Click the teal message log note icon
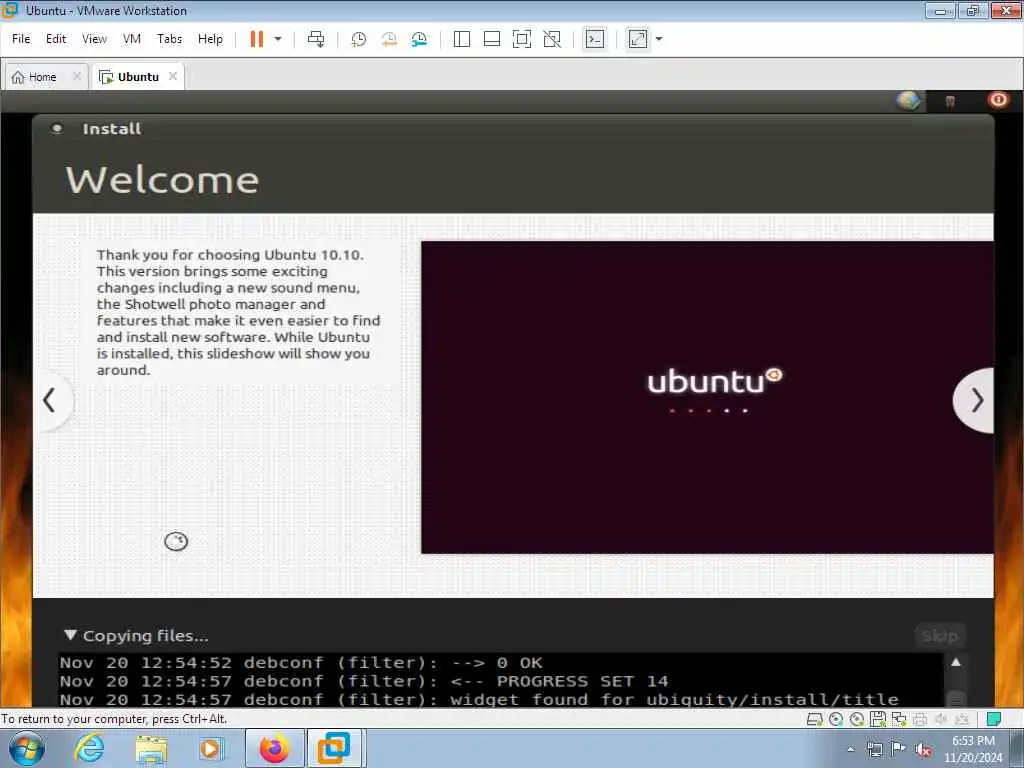 tap(993, 719)
